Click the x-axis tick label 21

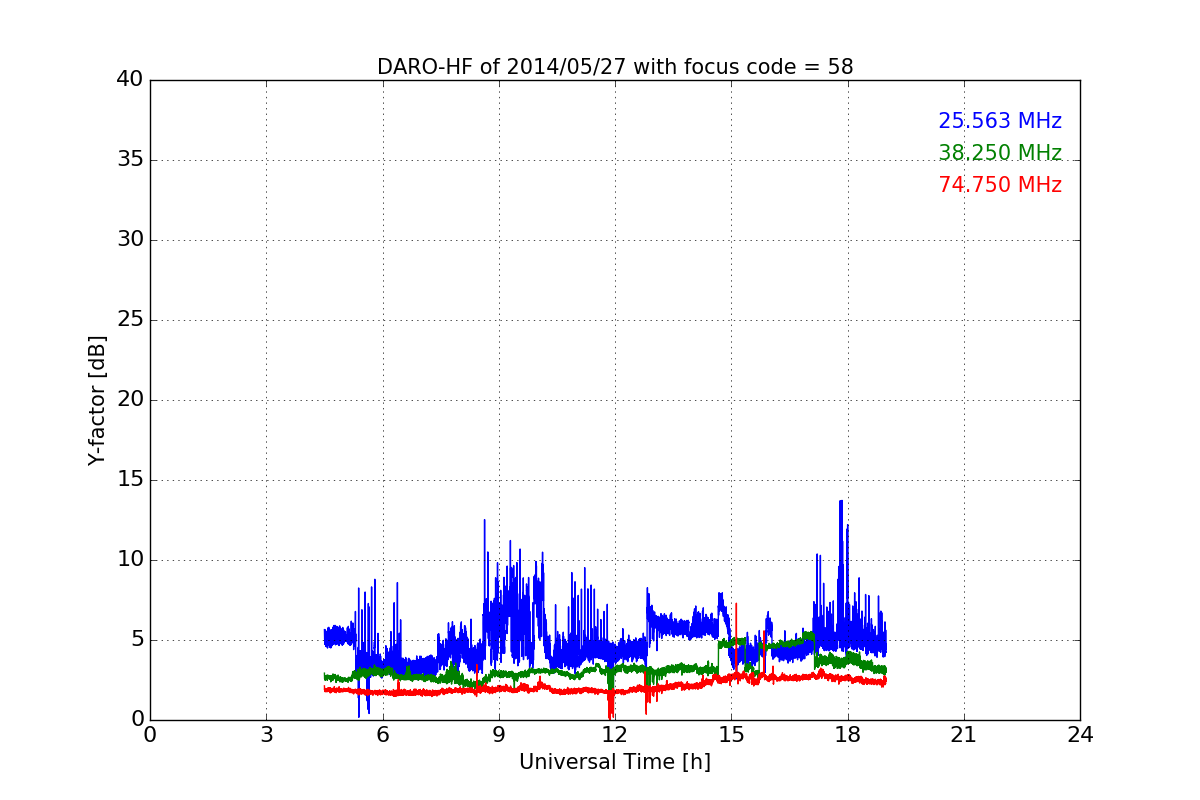tap(963, 735)
